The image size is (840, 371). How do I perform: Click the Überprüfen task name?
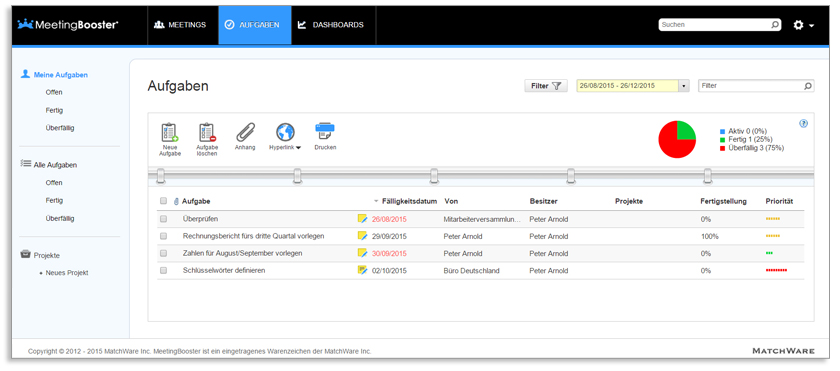tap(200, 219)
